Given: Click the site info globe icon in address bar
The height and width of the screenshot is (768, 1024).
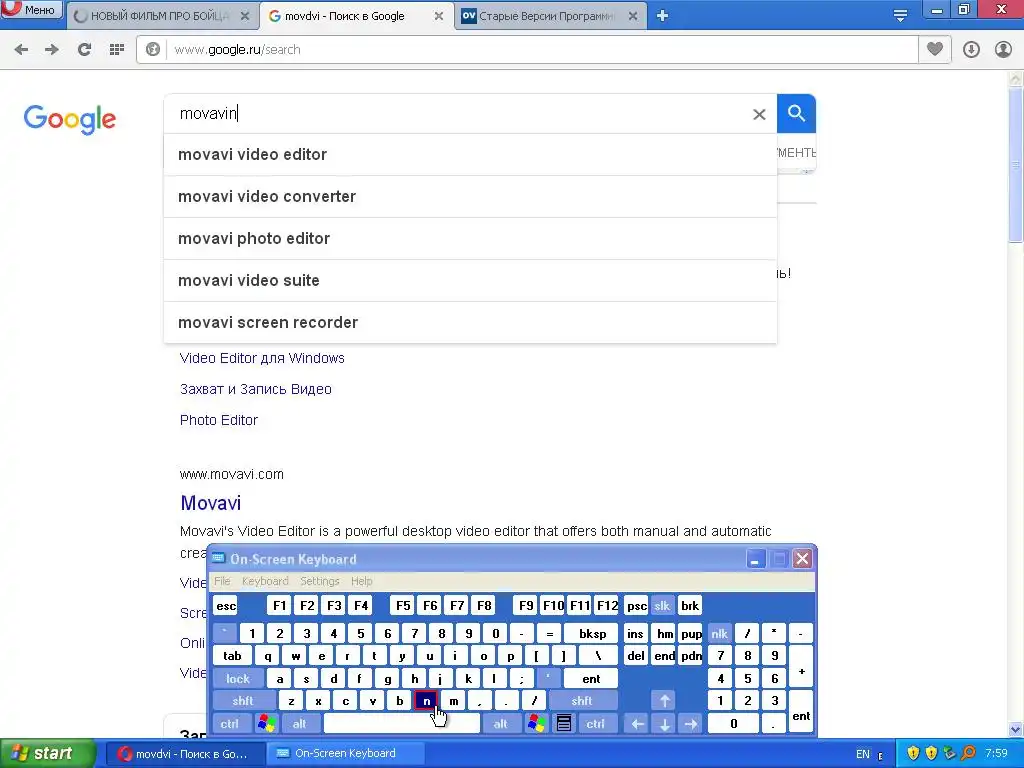Looking at the screenshot, I should click(x=153, y=50).
